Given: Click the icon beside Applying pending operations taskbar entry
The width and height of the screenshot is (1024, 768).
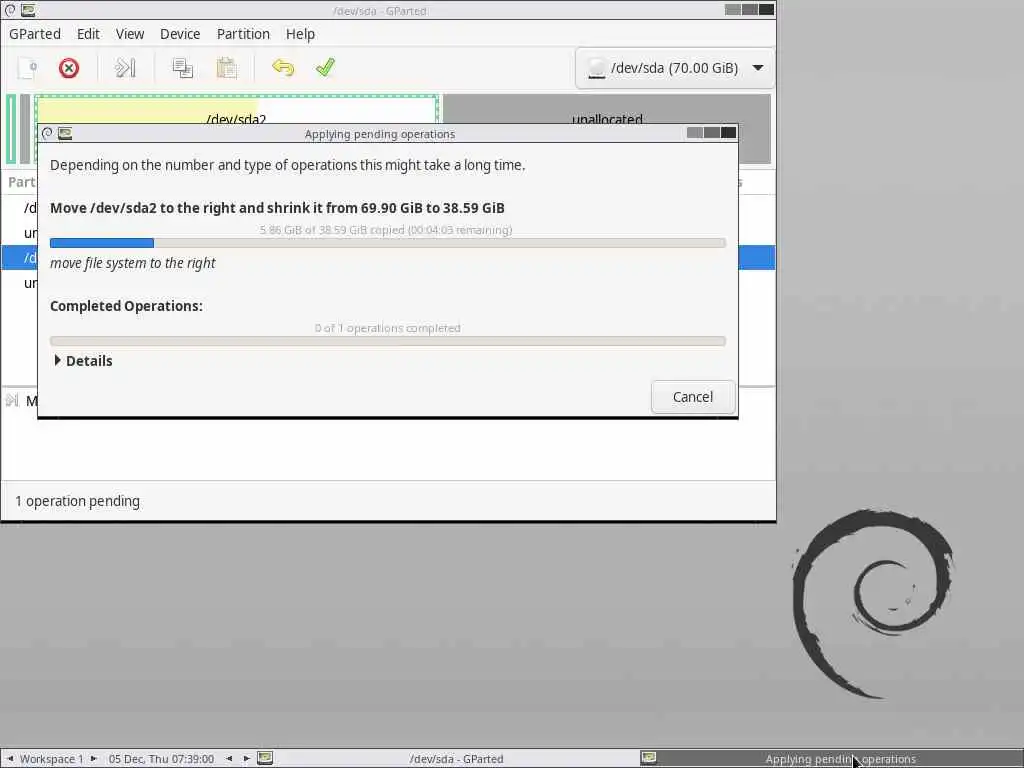Looking at the screenshot, I should (x=648, y=758).
